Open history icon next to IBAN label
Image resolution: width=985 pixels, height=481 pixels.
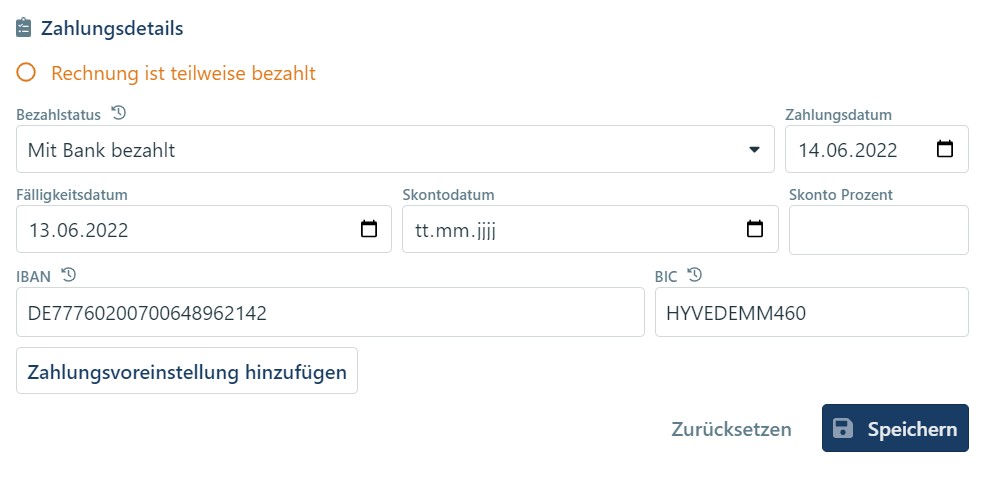pyautogui.click(x=68, y=275)
